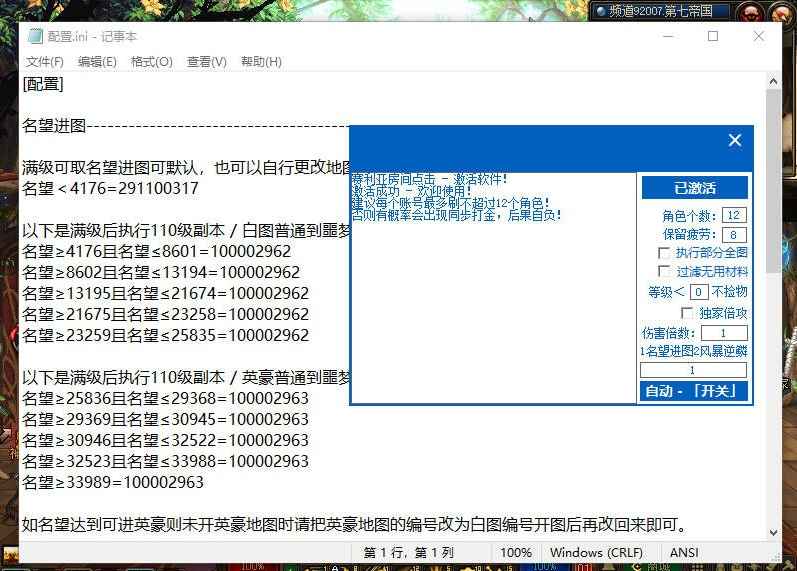
Task: Edit the 保留疲劳 input field
Action: click(x=733, y=235)
